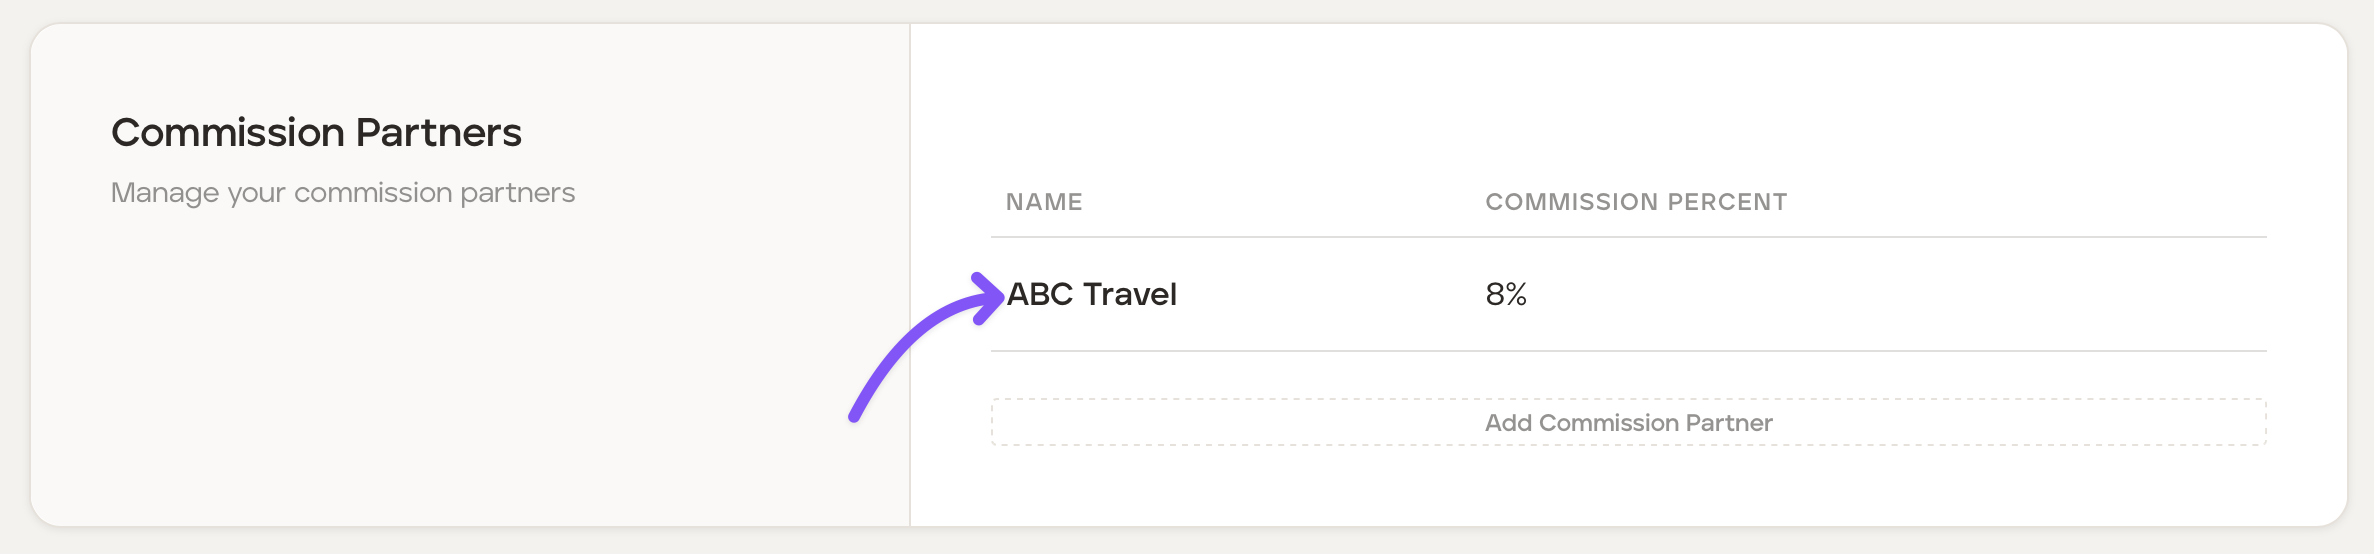
Task: Click the word "Commission" in the large heading
Action: (228, 133)
